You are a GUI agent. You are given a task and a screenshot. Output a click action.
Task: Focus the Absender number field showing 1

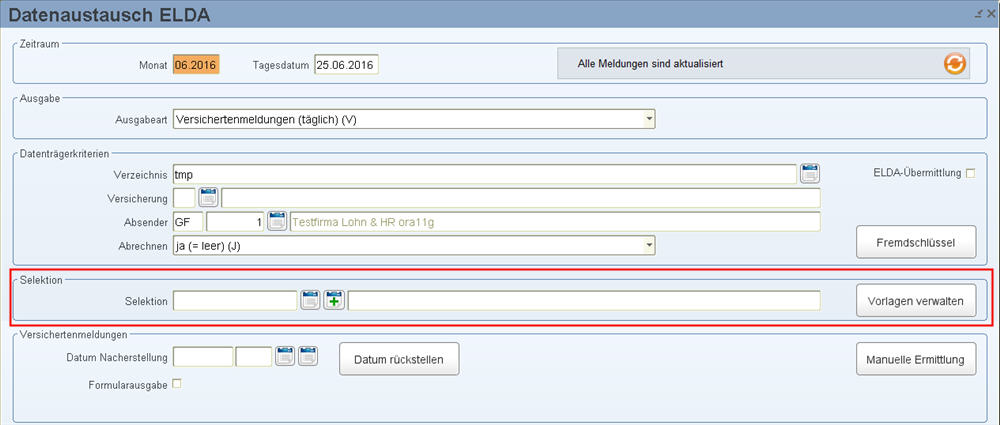click(235, 221)
